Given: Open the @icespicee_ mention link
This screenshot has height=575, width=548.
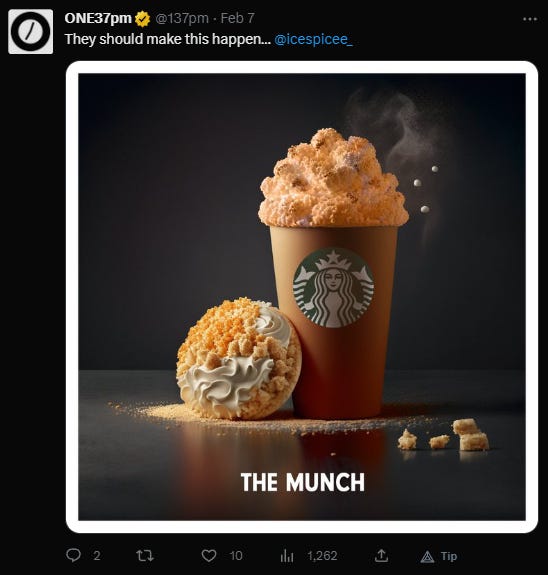Looking at the screenshot, I should click(x=313, y=39).
